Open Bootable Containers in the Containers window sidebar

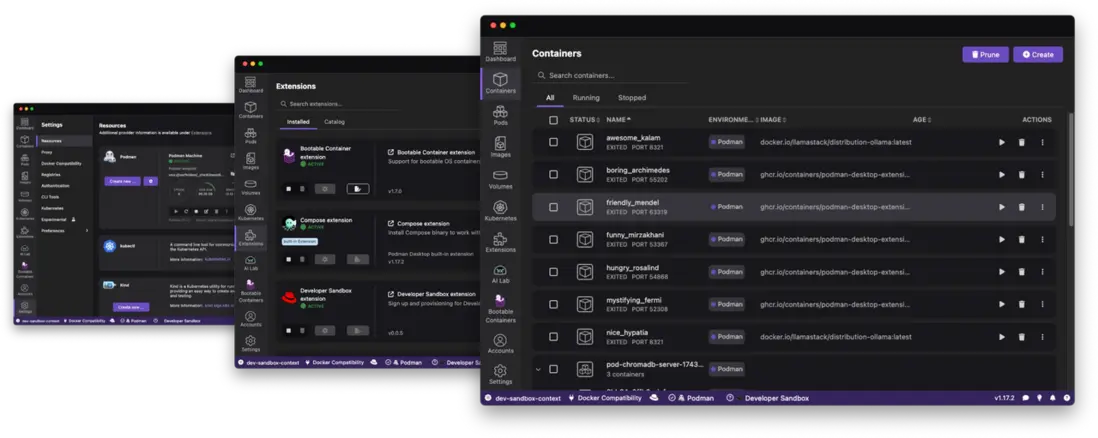500,308
